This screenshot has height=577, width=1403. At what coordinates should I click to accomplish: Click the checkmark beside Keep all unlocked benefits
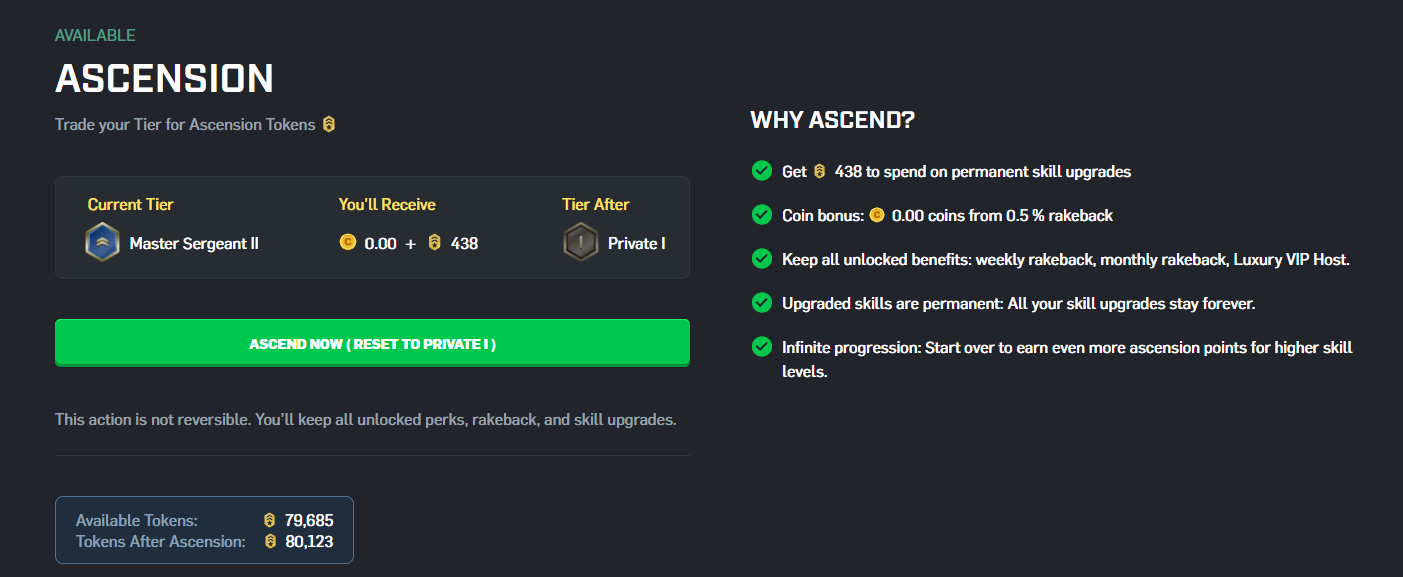coord(762,259)
